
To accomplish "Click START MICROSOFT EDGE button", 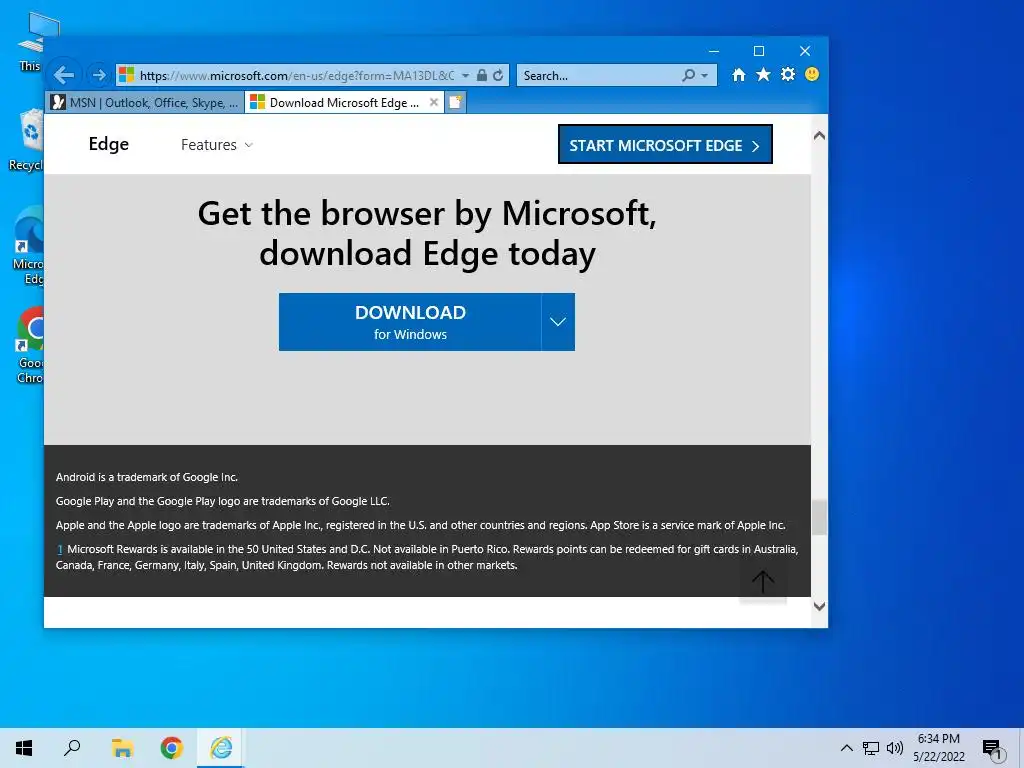I will [665, 144].
